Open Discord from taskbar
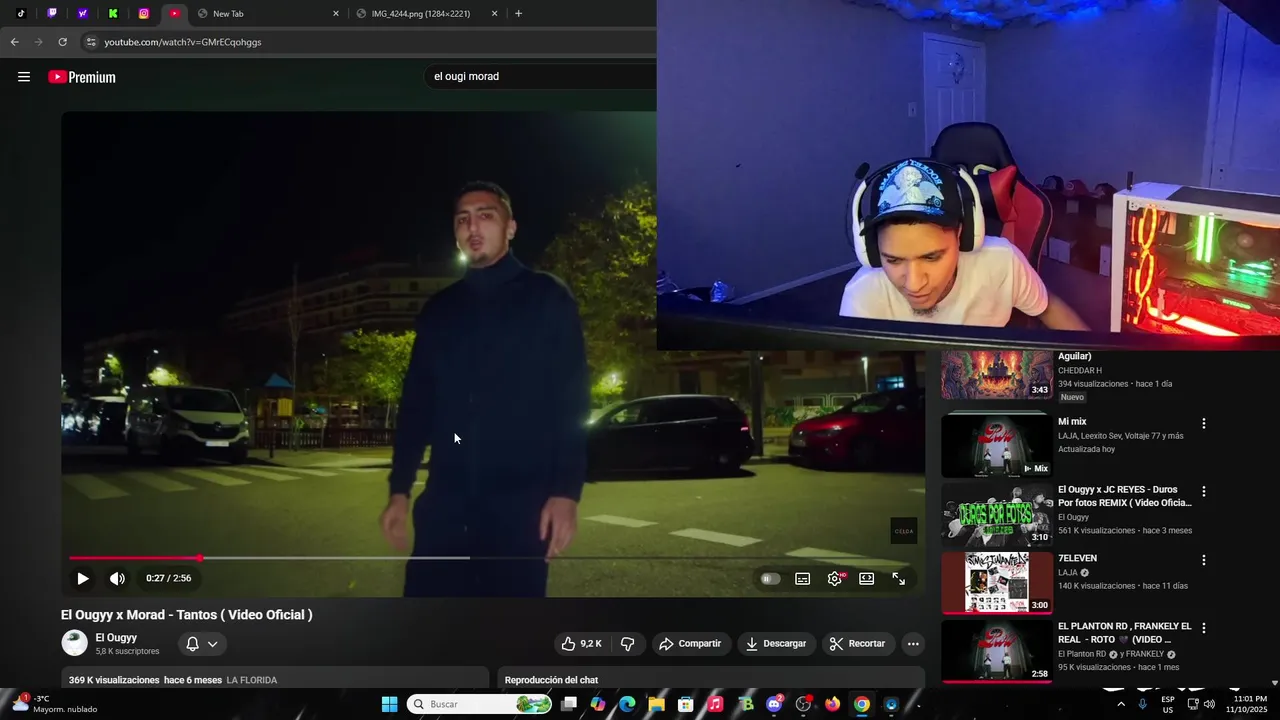This screenshot has height=720, width=1280. pos(774,704)
